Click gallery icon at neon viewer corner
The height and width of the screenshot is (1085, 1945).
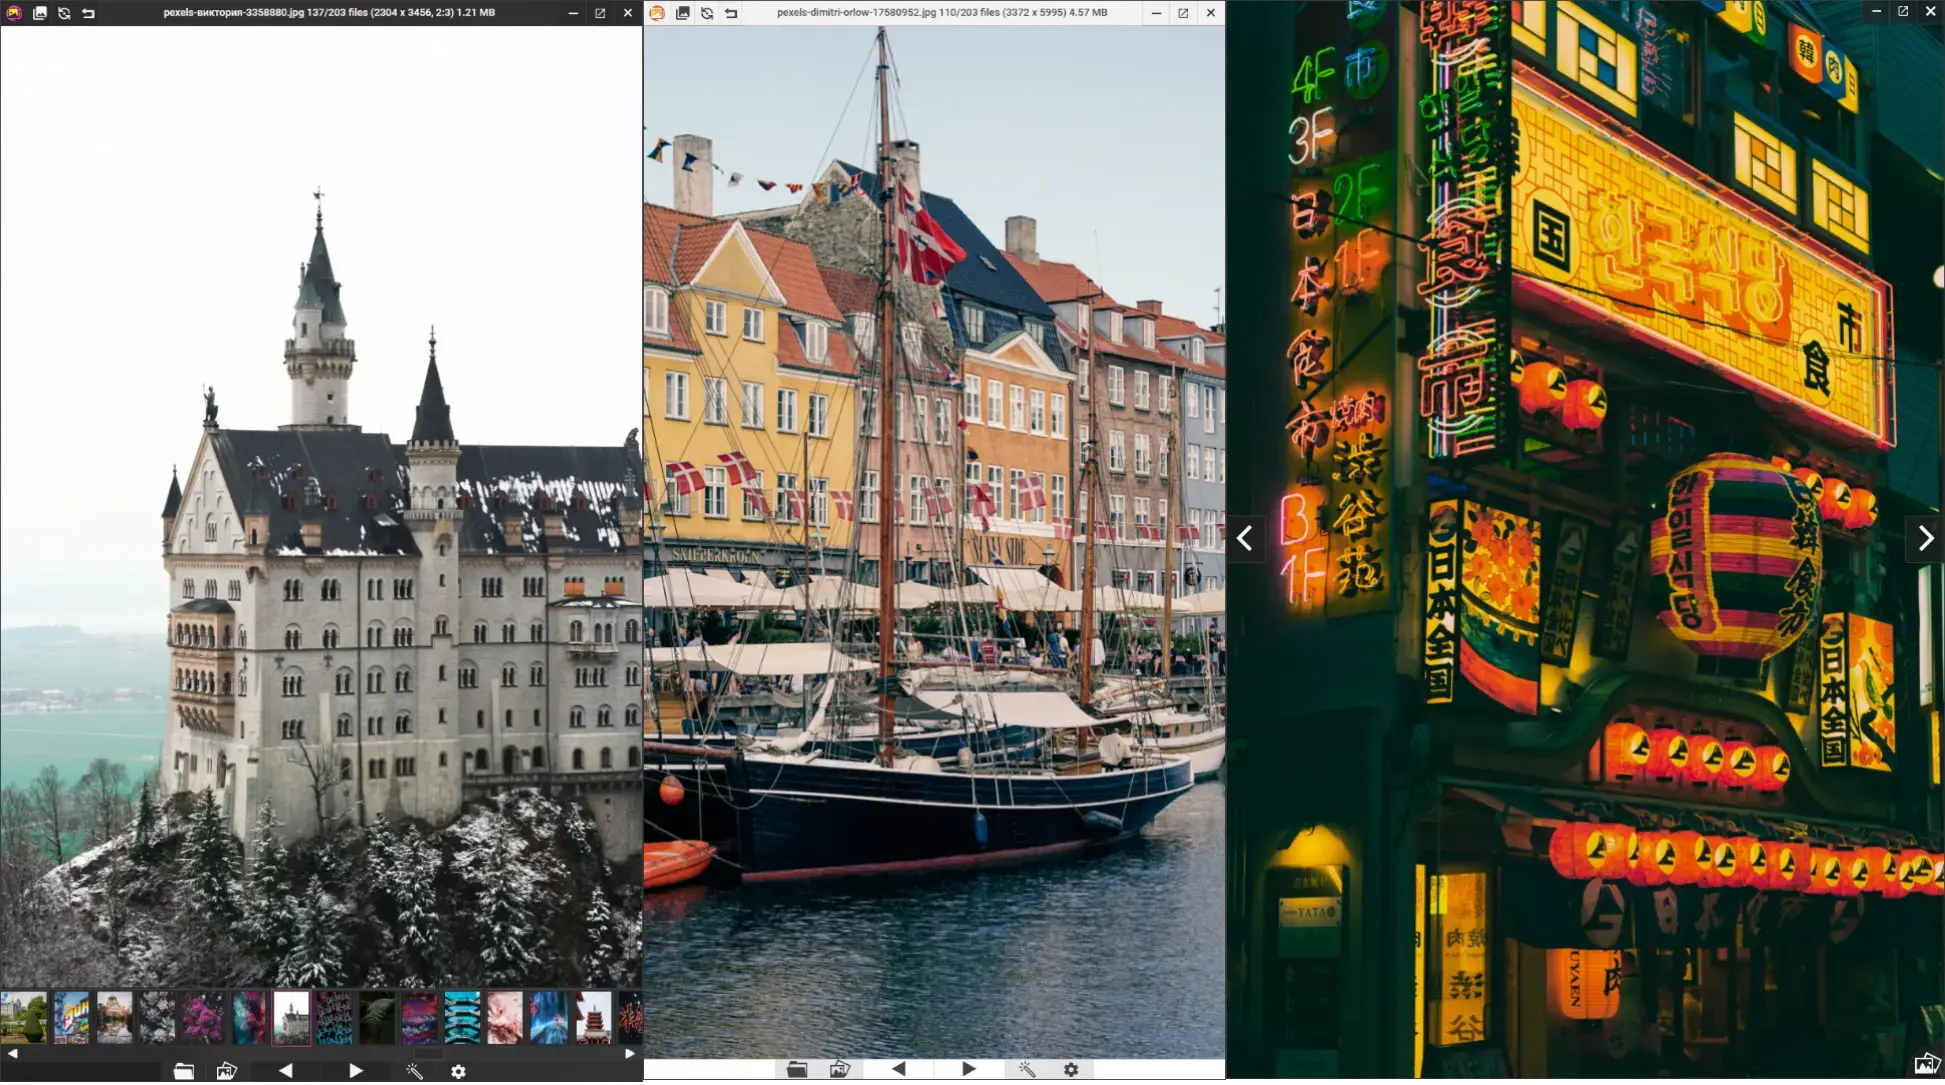[x=1926, y=1063]
